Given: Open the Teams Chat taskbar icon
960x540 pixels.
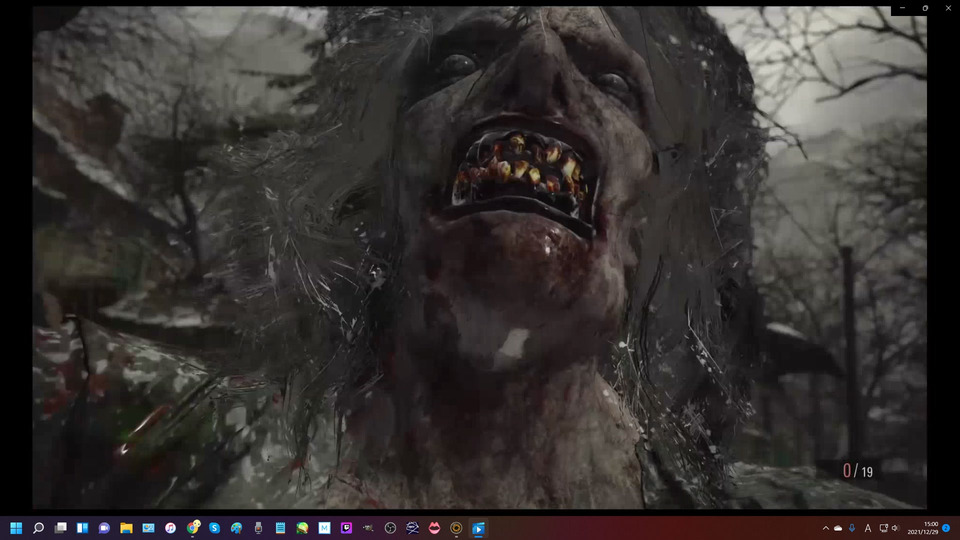Looking at the screenshot, I should (104, 528).
